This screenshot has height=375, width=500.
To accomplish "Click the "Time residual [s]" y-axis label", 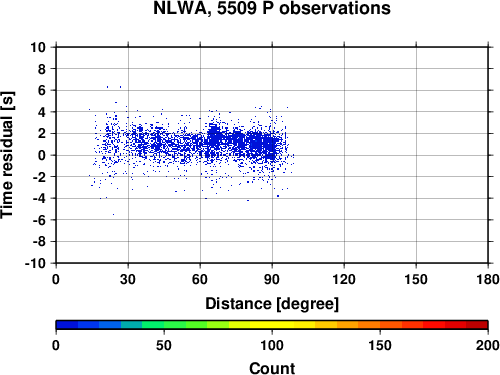I will click(7, 155).
